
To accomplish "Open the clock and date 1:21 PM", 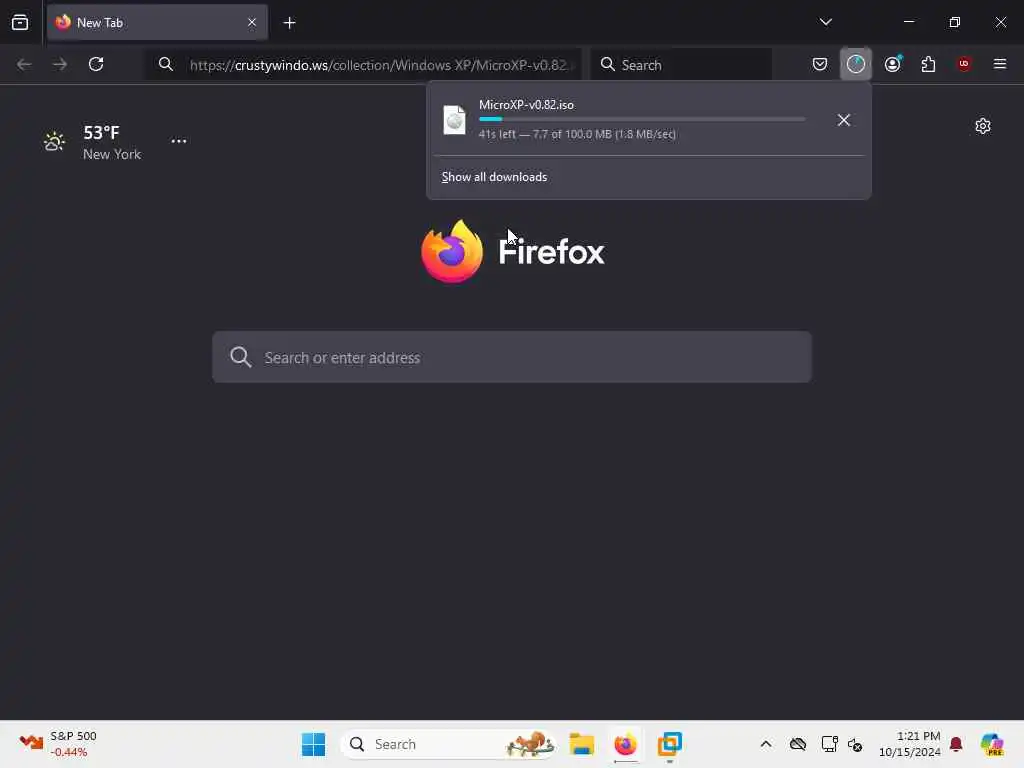I will pyautogui.click(x=909, y=744).
